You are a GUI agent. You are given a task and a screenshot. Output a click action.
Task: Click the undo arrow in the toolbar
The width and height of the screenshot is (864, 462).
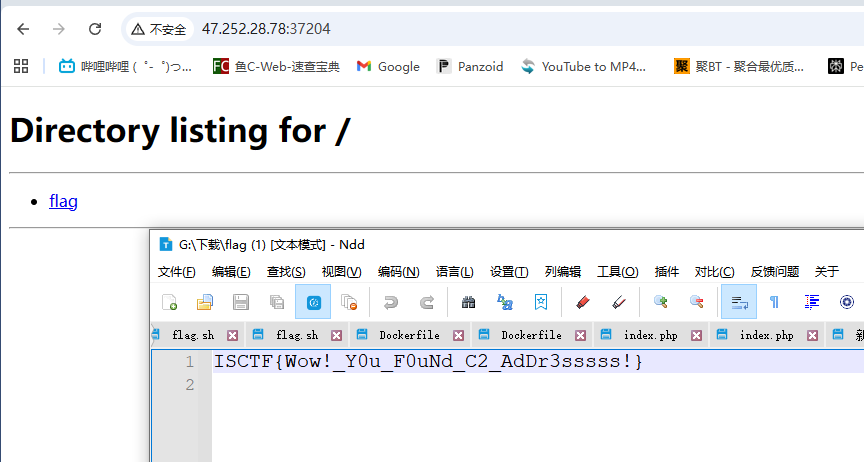tap(391, 301)
